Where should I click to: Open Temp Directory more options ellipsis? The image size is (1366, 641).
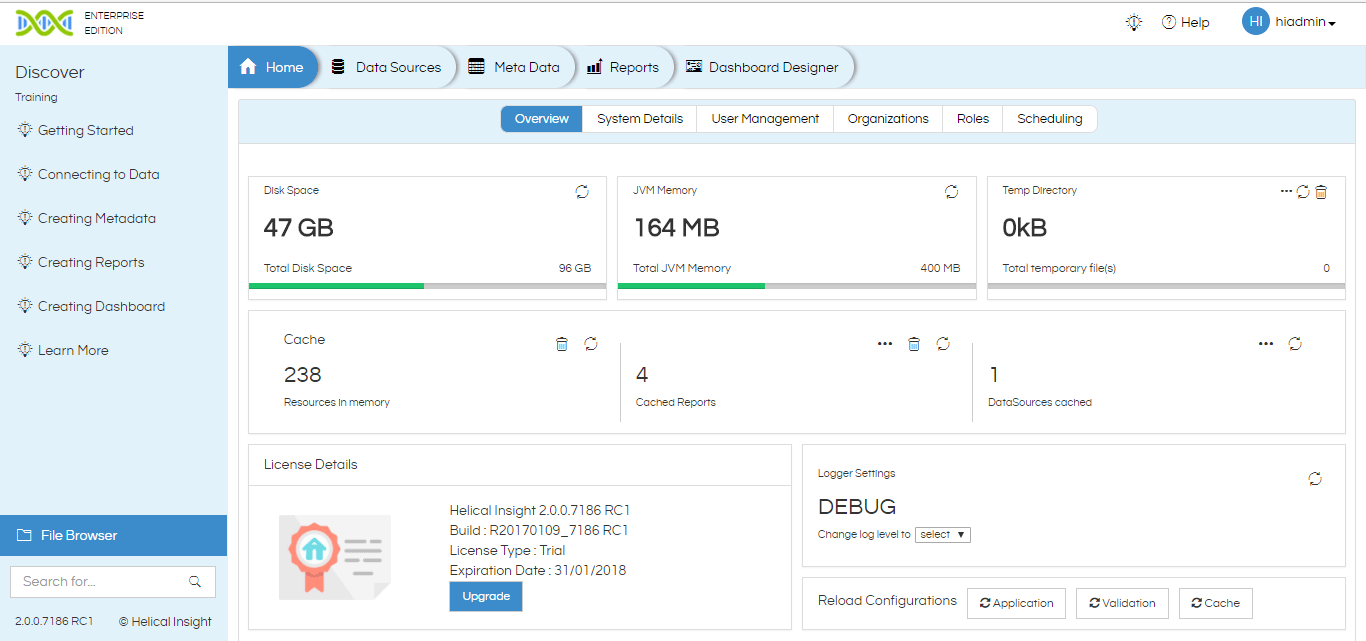(1286, 191)
